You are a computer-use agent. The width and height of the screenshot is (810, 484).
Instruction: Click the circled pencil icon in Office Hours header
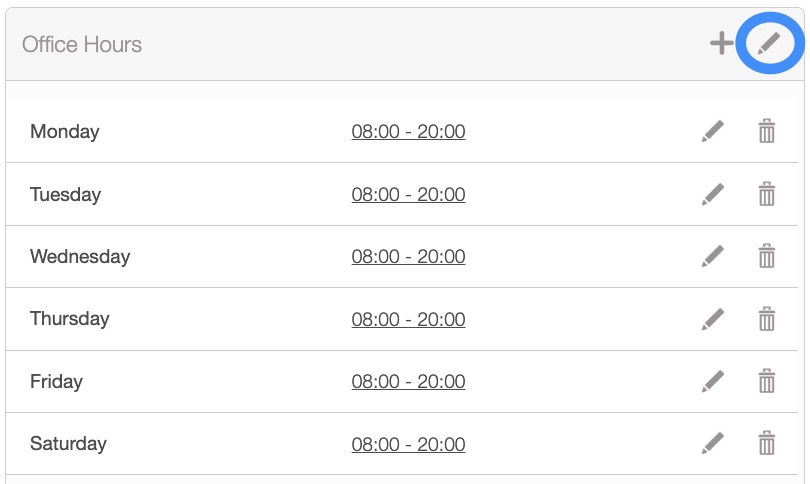(768, 43)
